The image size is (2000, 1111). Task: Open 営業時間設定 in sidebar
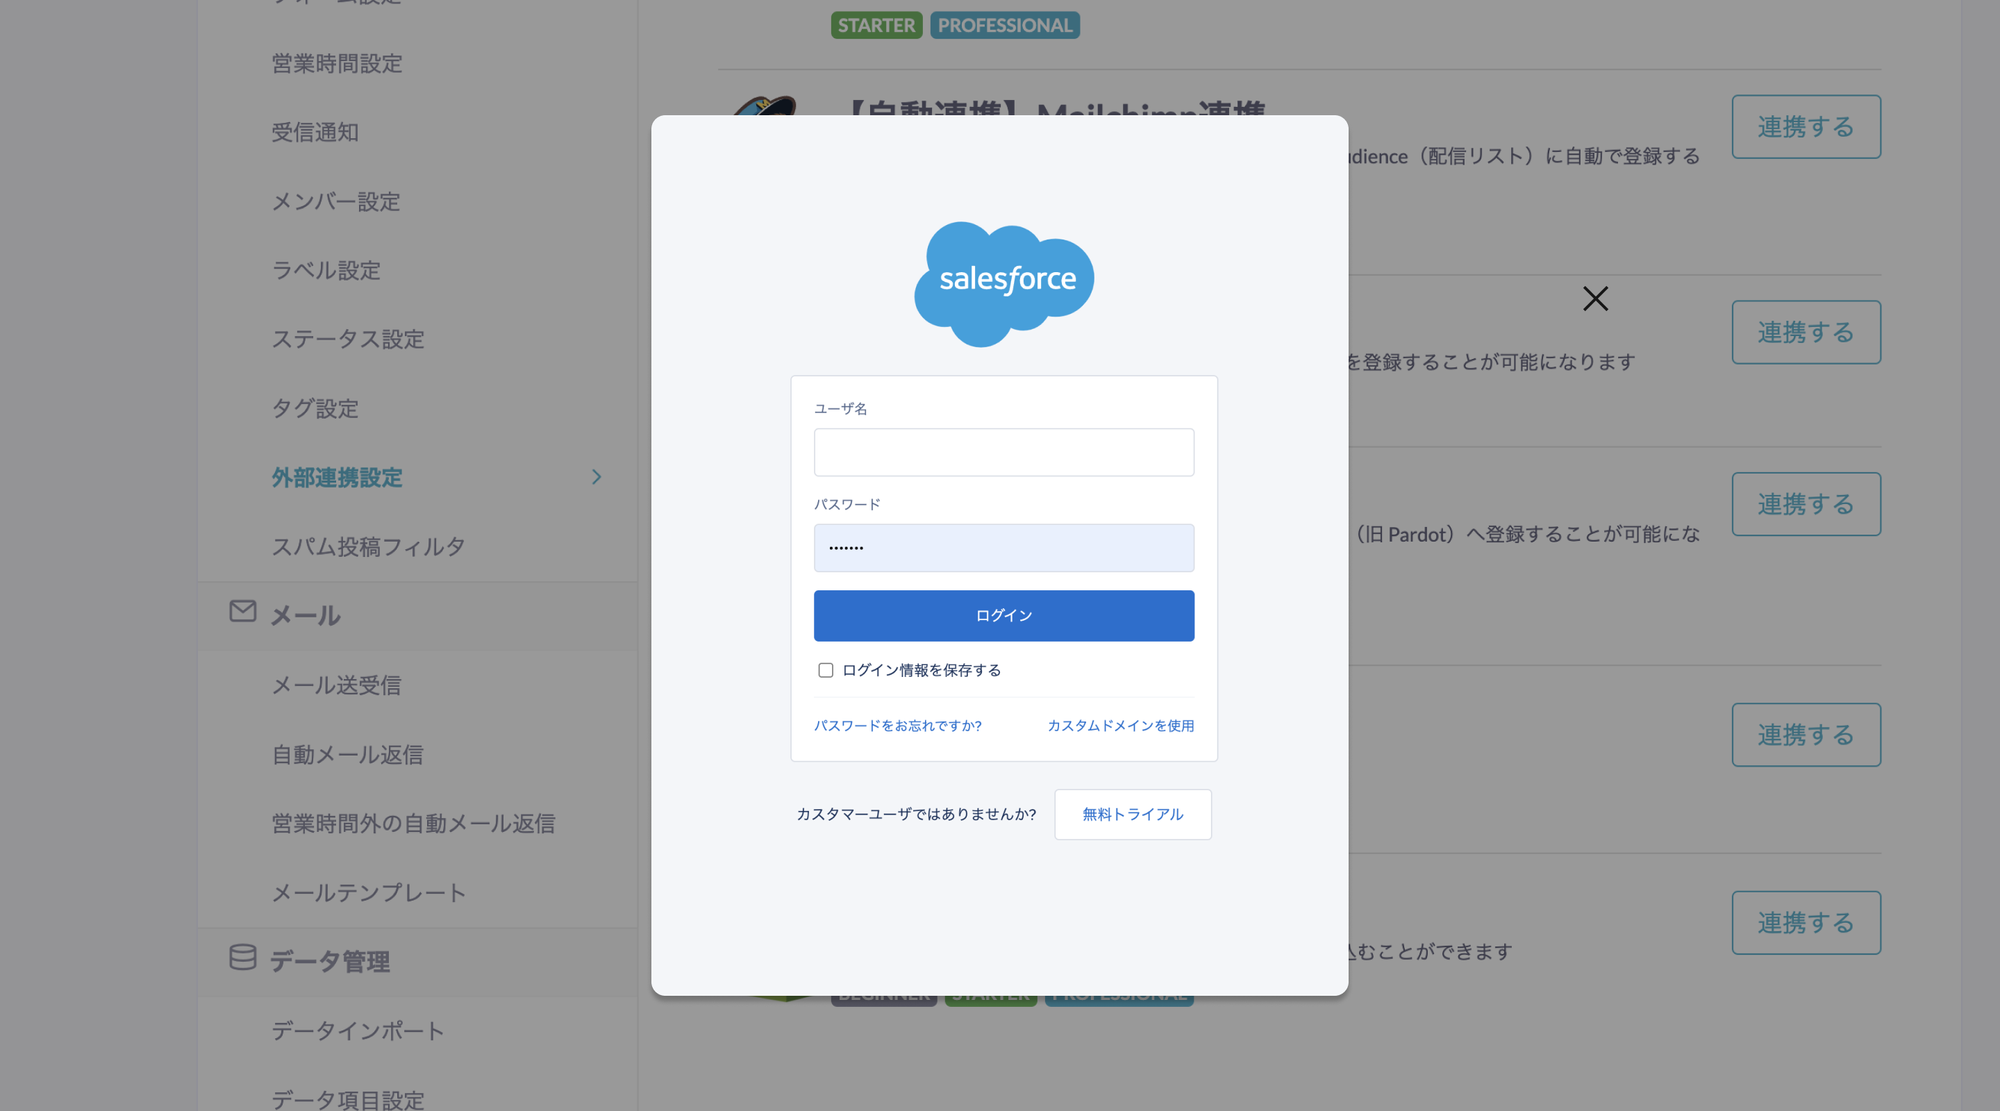click(337, 64)
